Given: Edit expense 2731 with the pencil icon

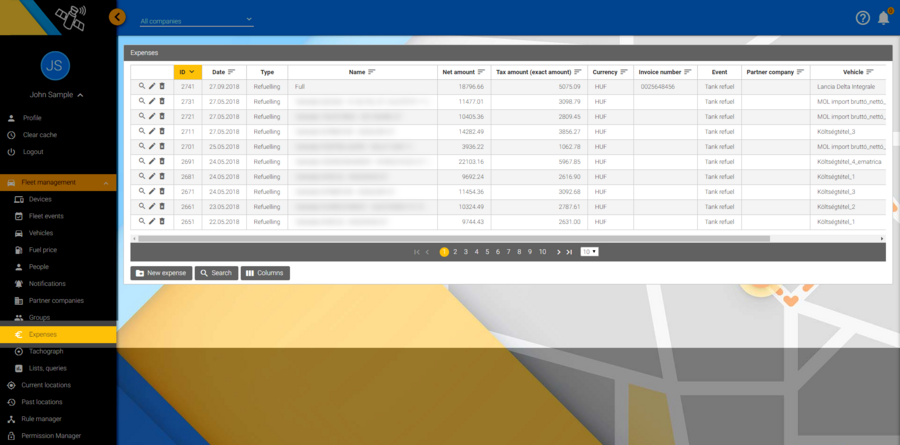Looking at the screenshot, I should coord(152,102).
